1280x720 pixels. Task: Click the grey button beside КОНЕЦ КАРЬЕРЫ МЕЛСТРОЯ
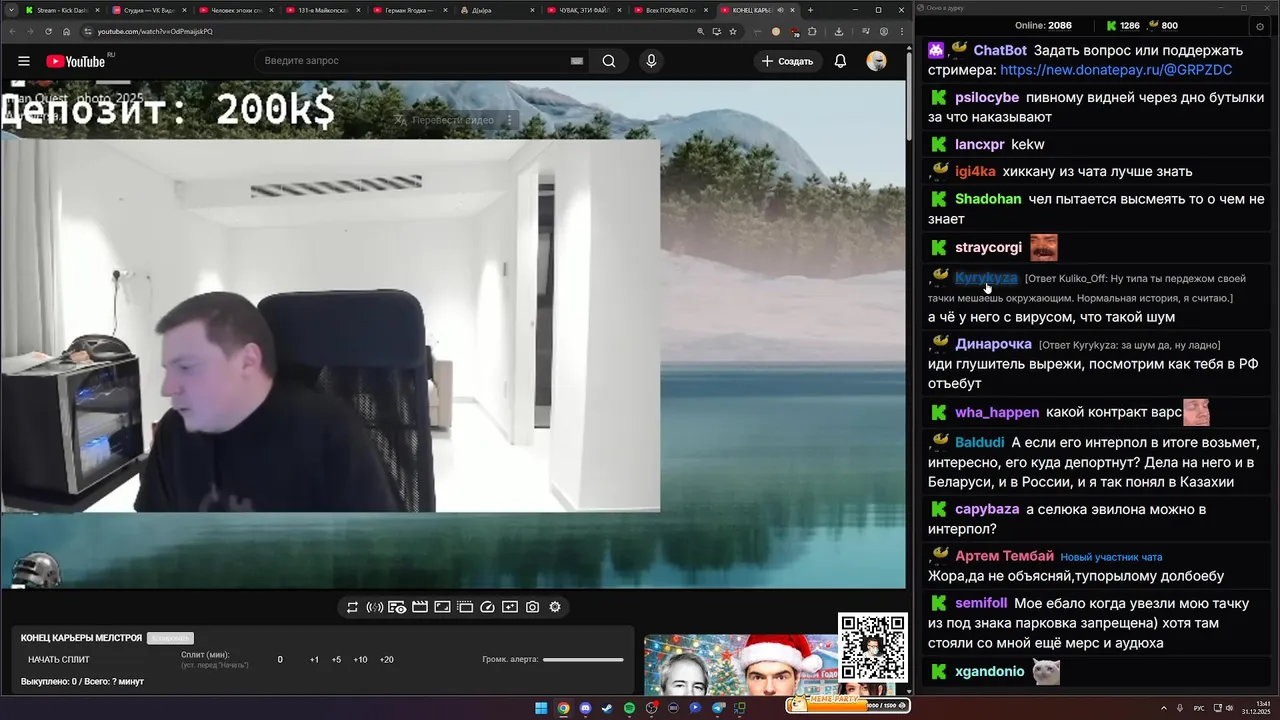(170, 638)
